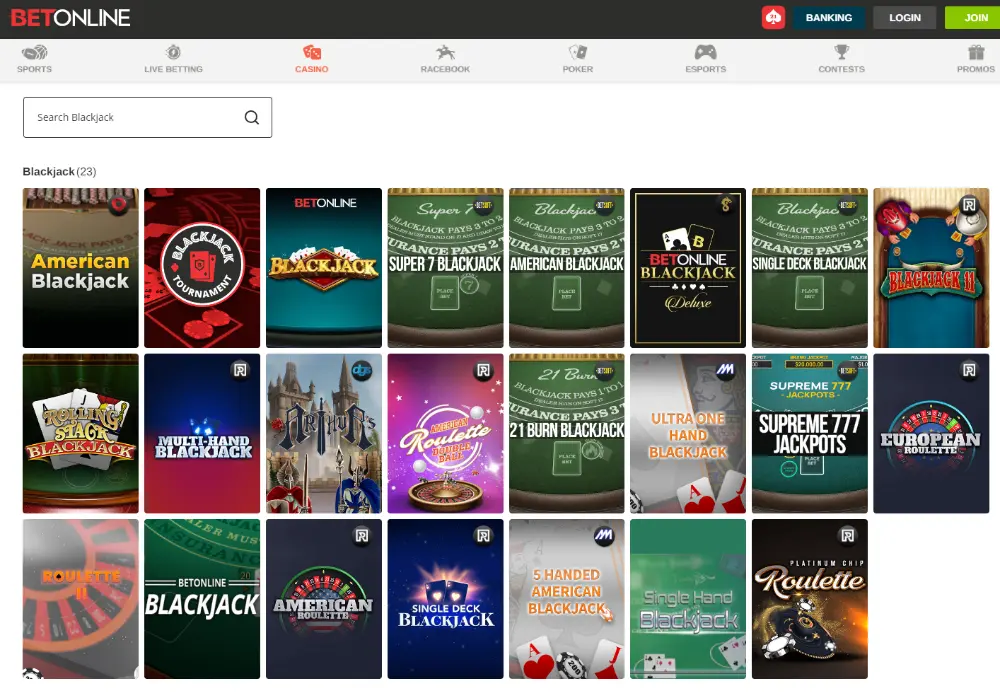Image resolution: width=1000 pixels, height=699 pixels.
Task: Click the Blackjack (23) heading
Action: pos(59,172)
